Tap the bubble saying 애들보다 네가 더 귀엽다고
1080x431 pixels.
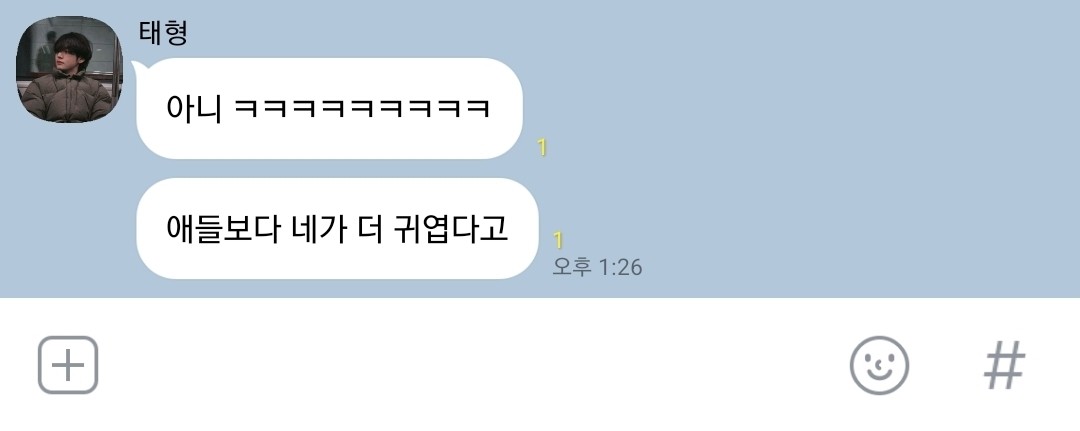pos(338,229)
